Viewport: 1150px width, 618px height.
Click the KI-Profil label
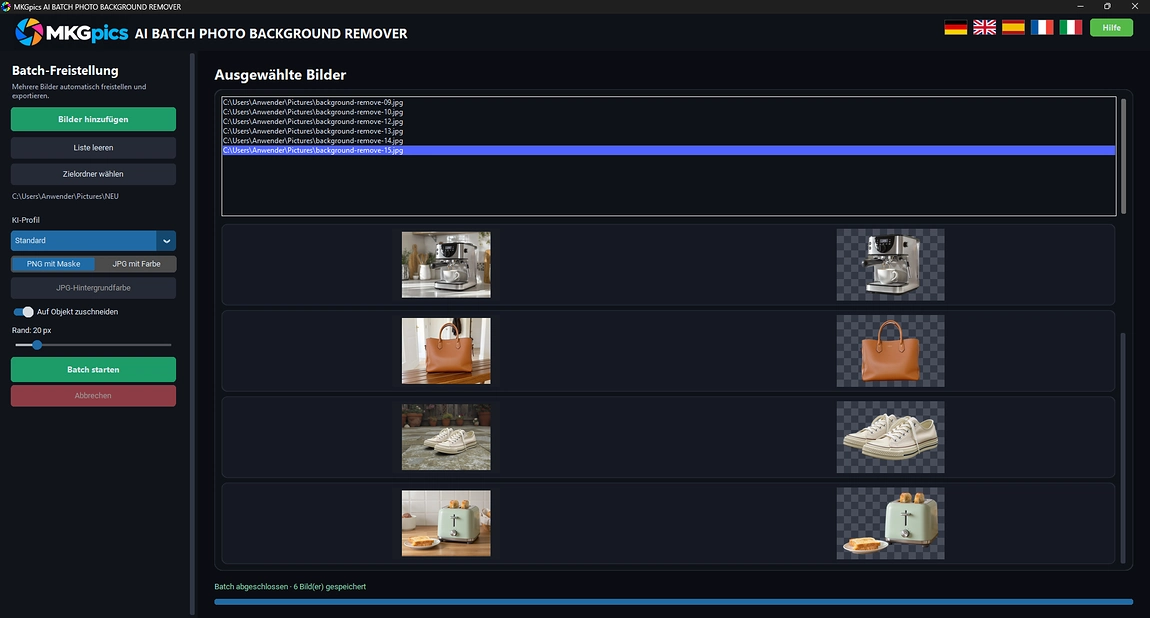point(26,220)
